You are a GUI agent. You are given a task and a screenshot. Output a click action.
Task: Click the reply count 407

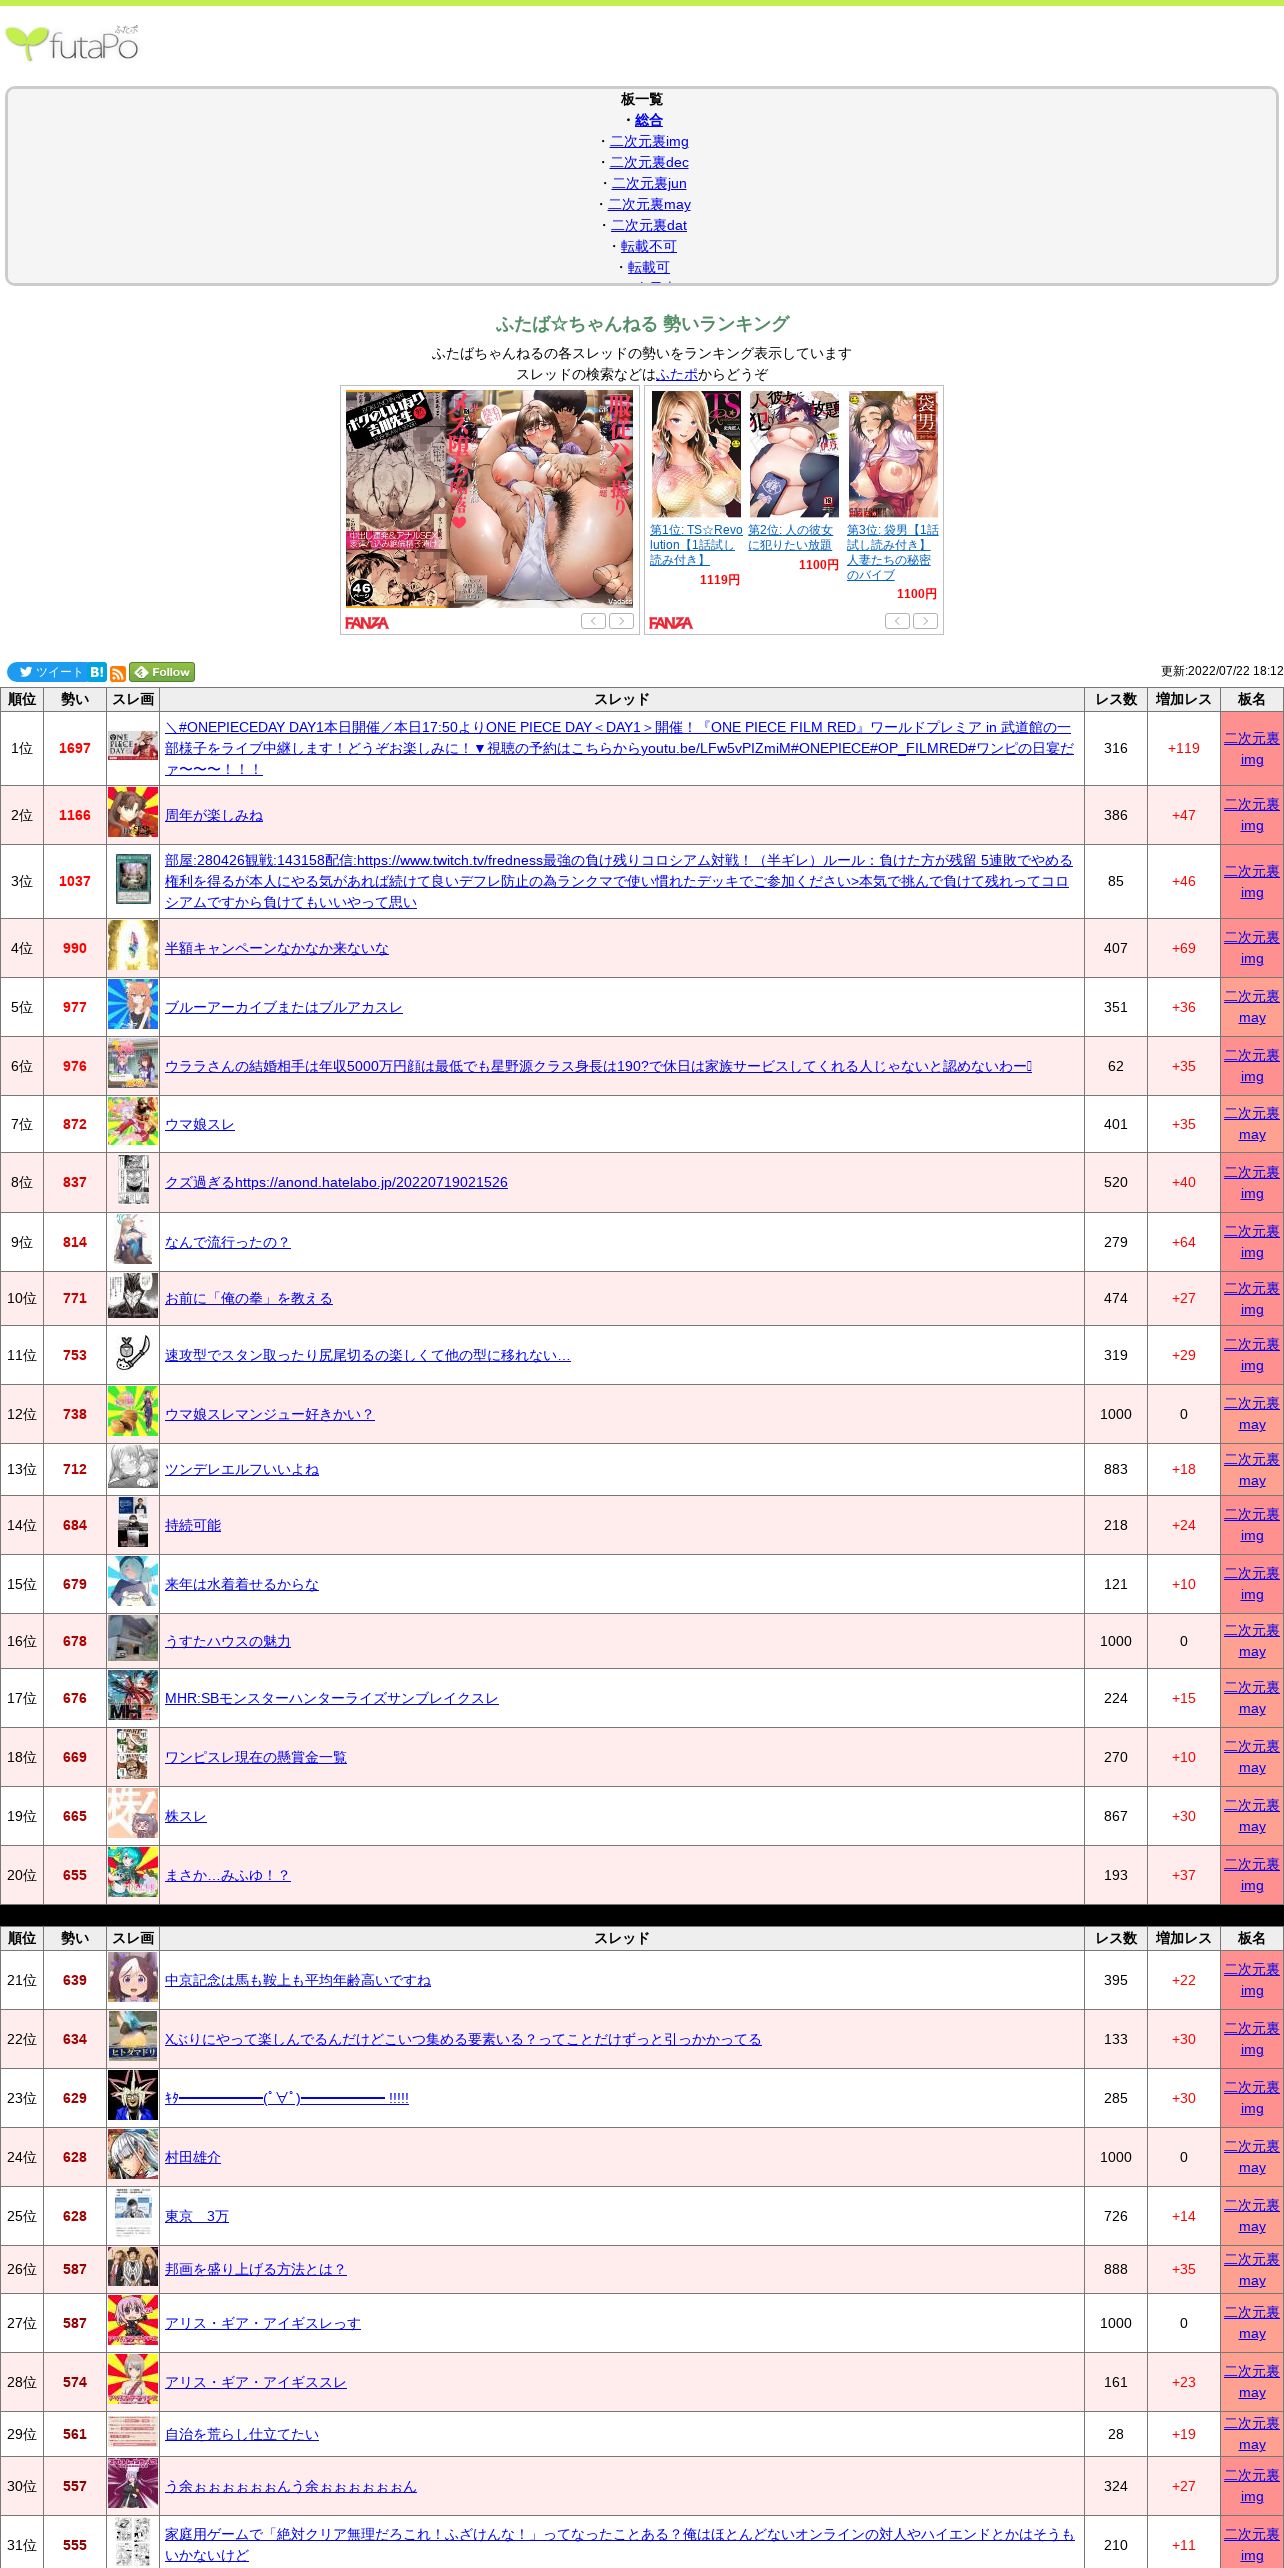[x=1116, y=948]
